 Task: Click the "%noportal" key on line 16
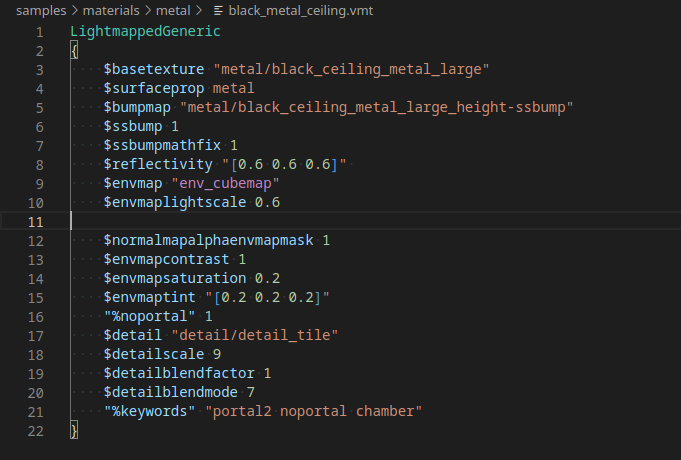(x=149, y=317)
